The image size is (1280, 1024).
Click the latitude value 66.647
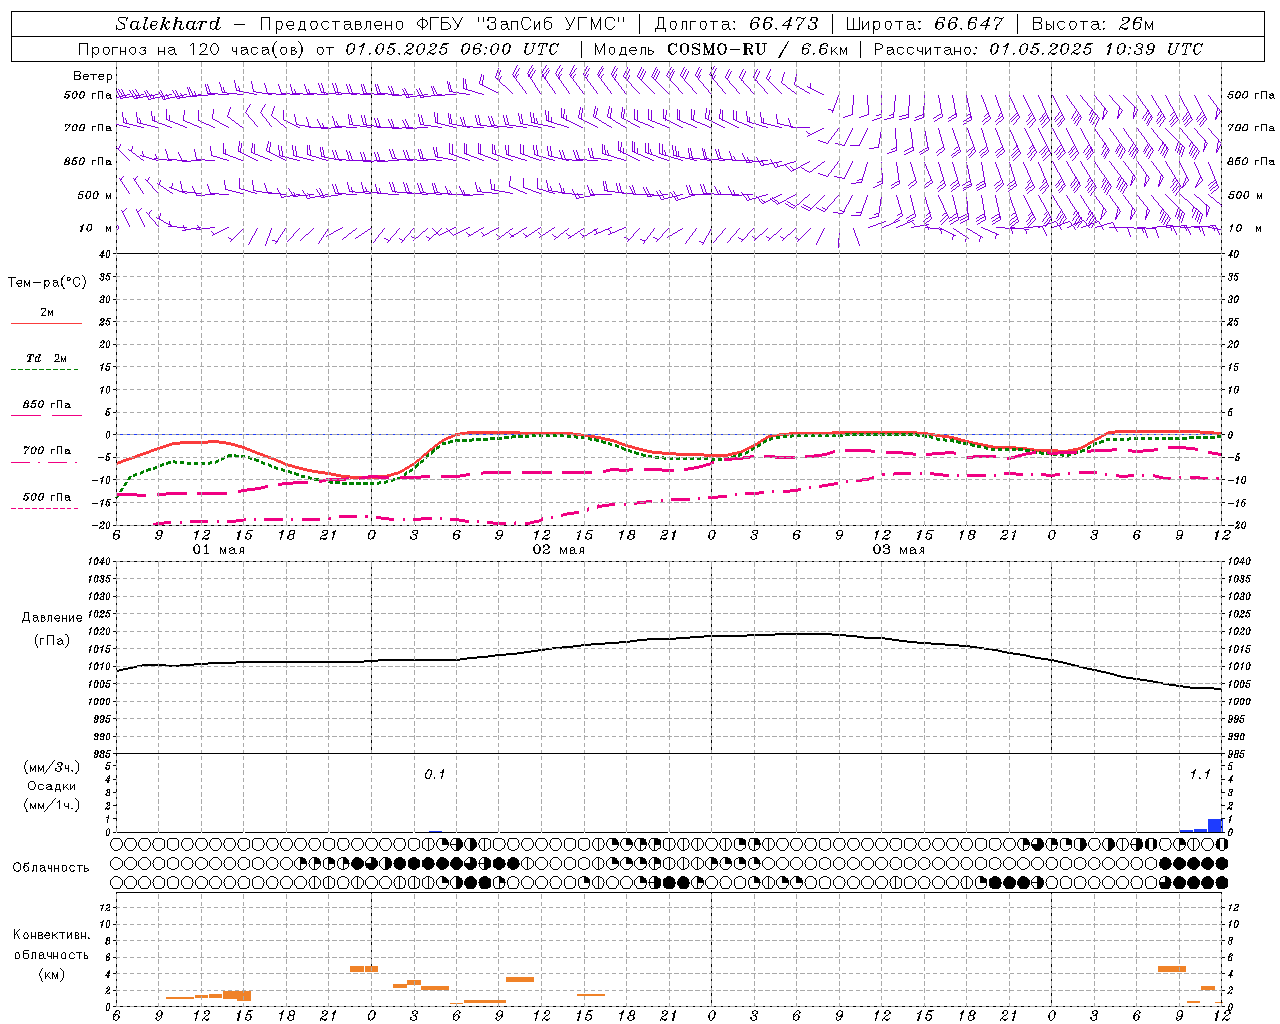968,24
